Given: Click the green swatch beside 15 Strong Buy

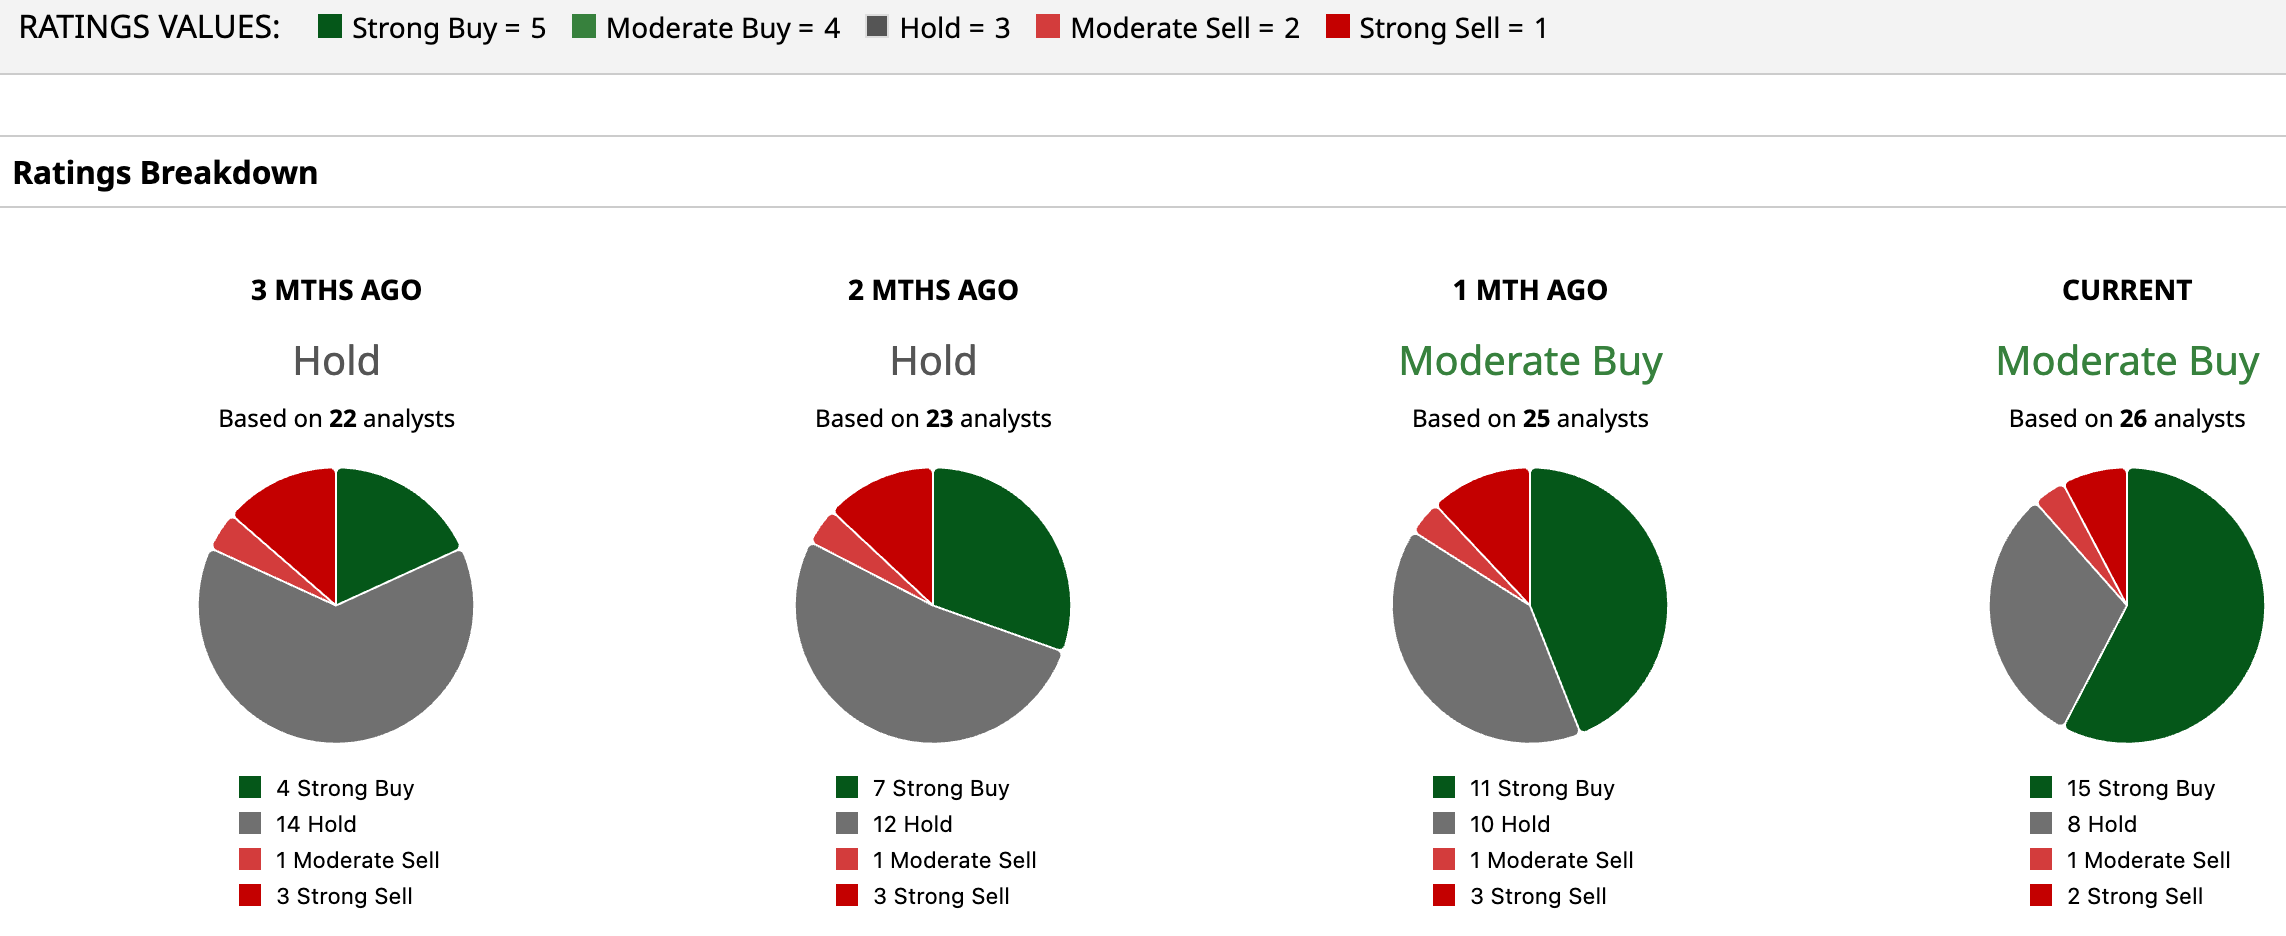Looking at the screenshot, I should pos(2041,788).
